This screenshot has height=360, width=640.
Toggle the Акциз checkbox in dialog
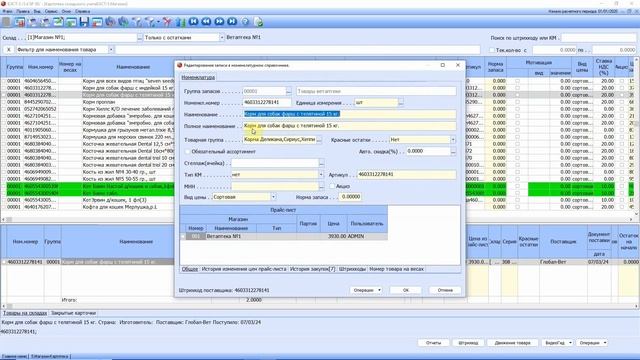pos(332,186)
